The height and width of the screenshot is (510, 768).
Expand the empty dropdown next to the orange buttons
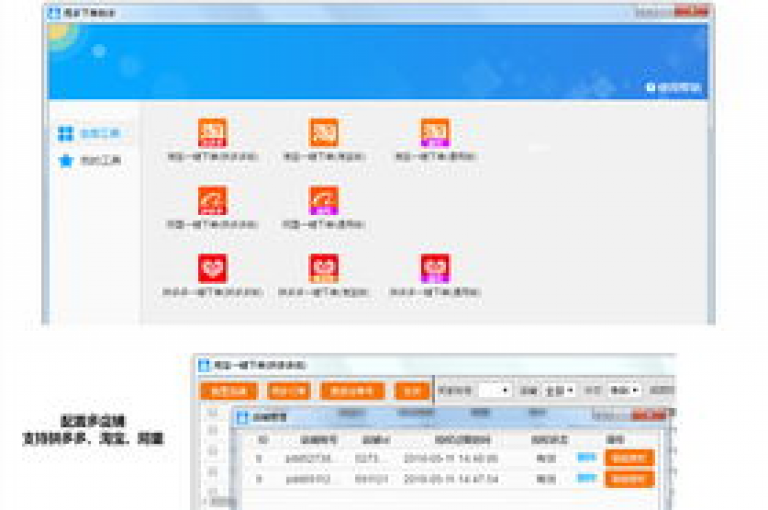pyautogui.click(x=494, y=390)
